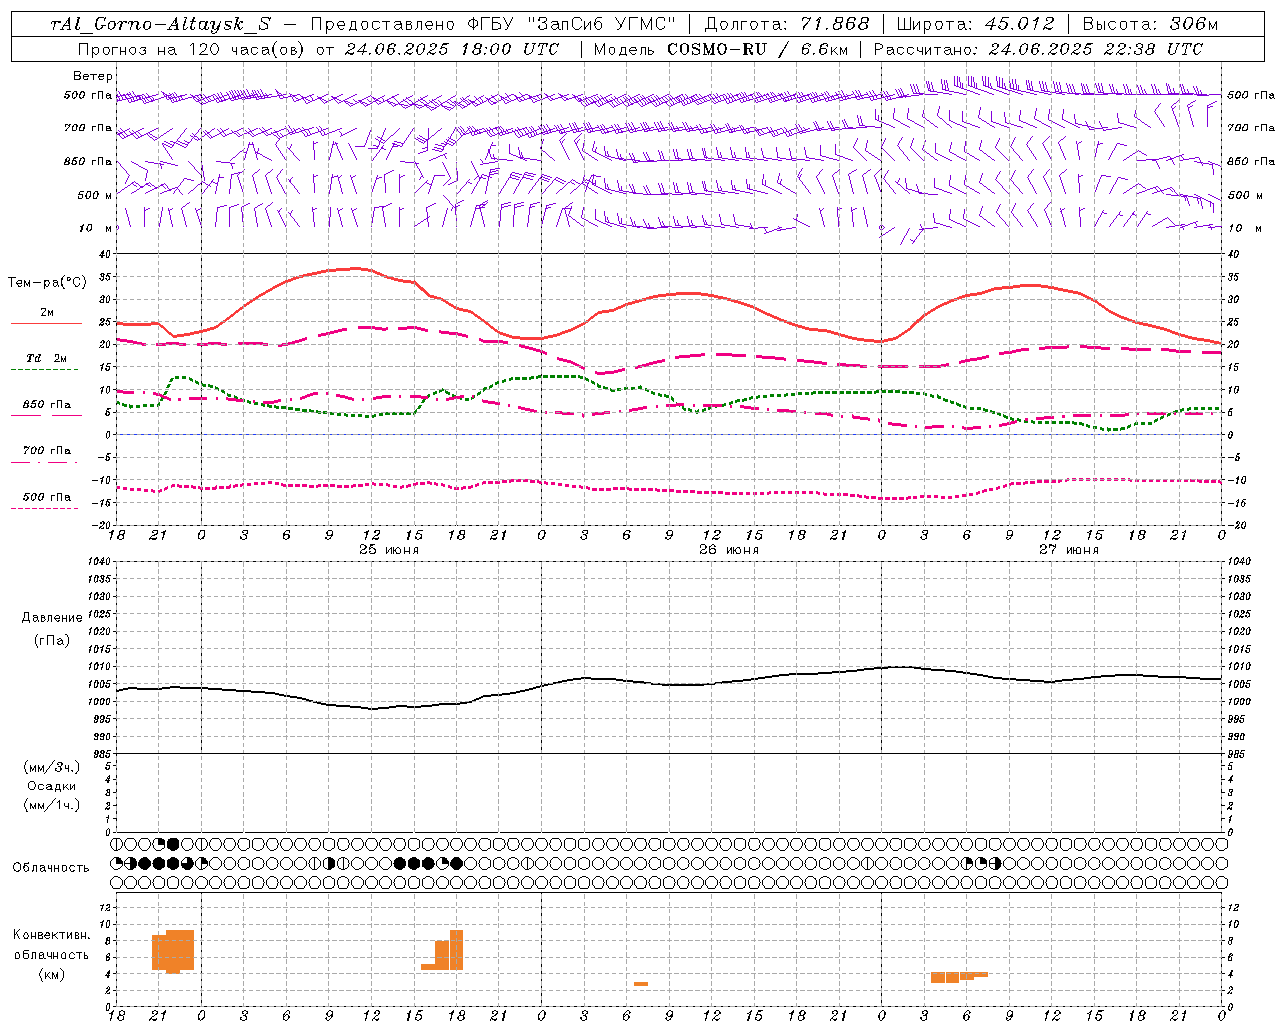Click the orange convective bar at 18h 25 June

click(456, 950)
